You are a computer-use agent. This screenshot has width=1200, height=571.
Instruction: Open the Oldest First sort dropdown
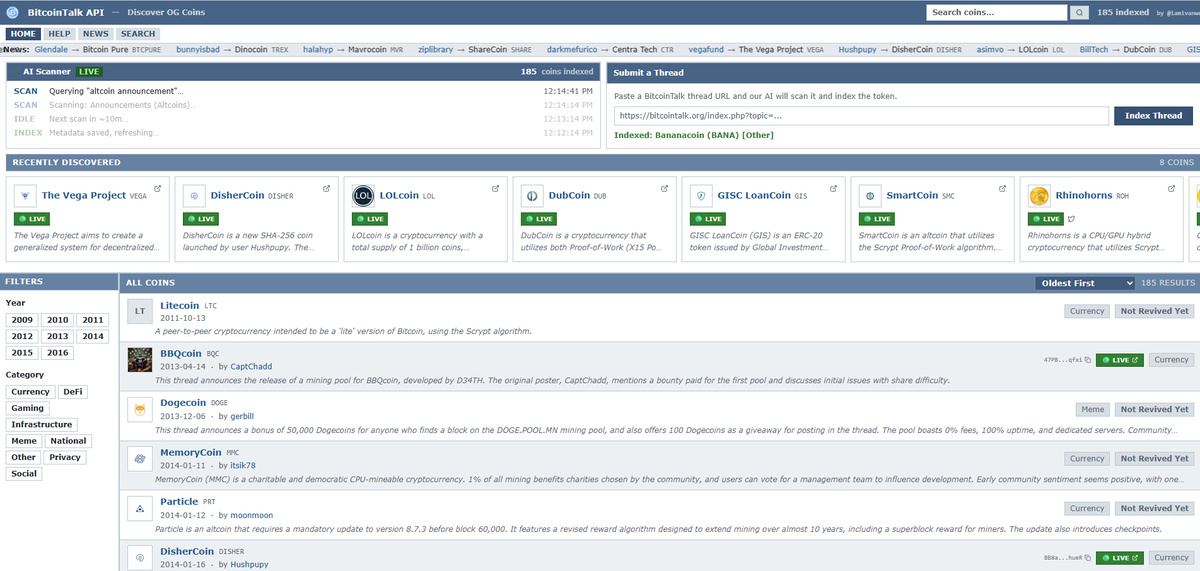point(1085,283)
